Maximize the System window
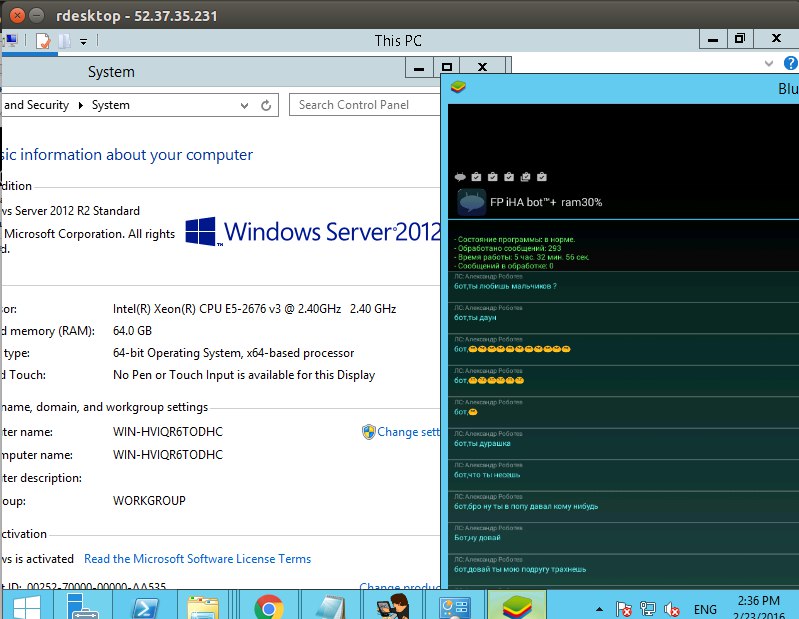Image resolution: width=799 pixels, height=619 pixels. [447, 67]
